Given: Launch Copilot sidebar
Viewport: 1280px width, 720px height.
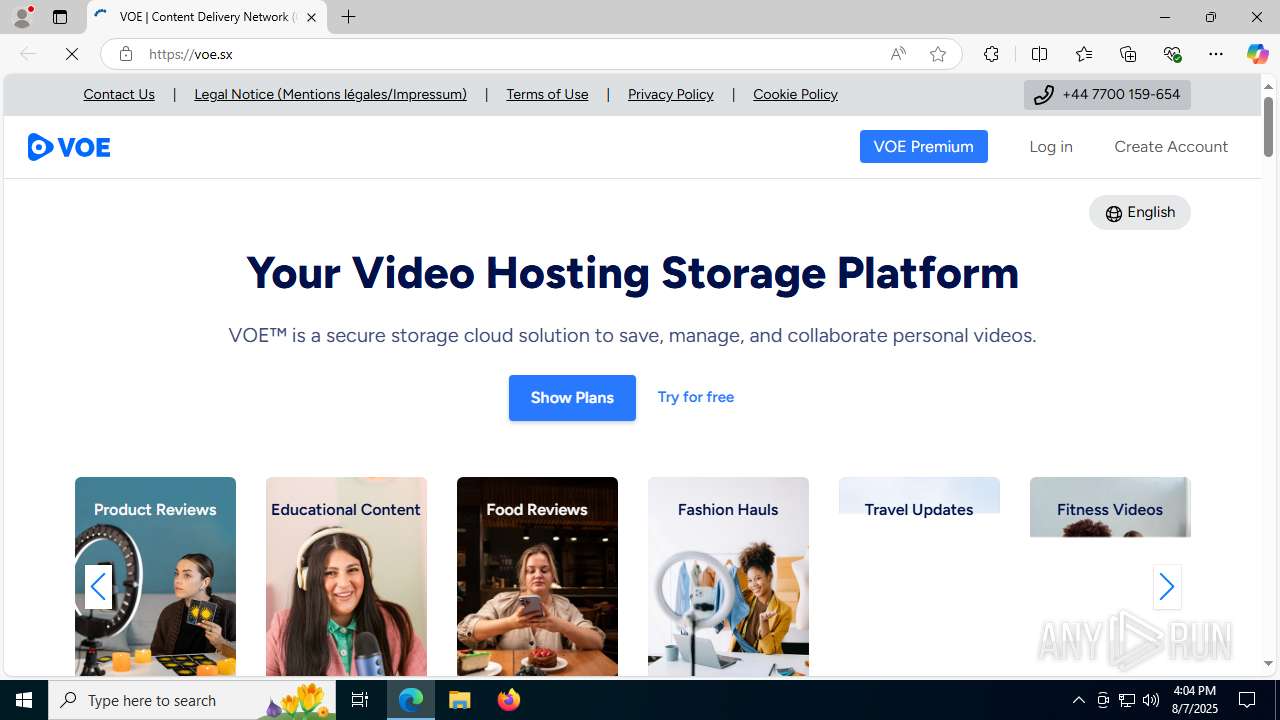Looking at the screenshot, I should [1257, 54].
